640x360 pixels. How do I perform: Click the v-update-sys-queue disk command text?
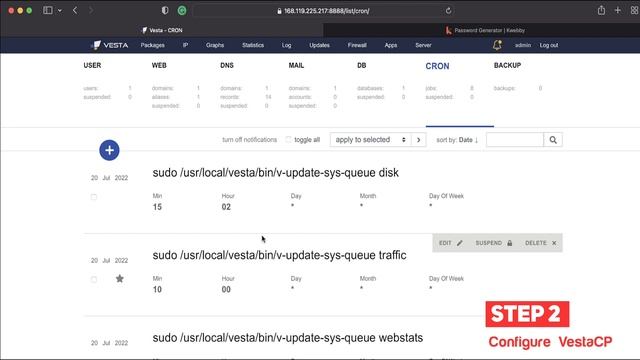coord(276,173)
